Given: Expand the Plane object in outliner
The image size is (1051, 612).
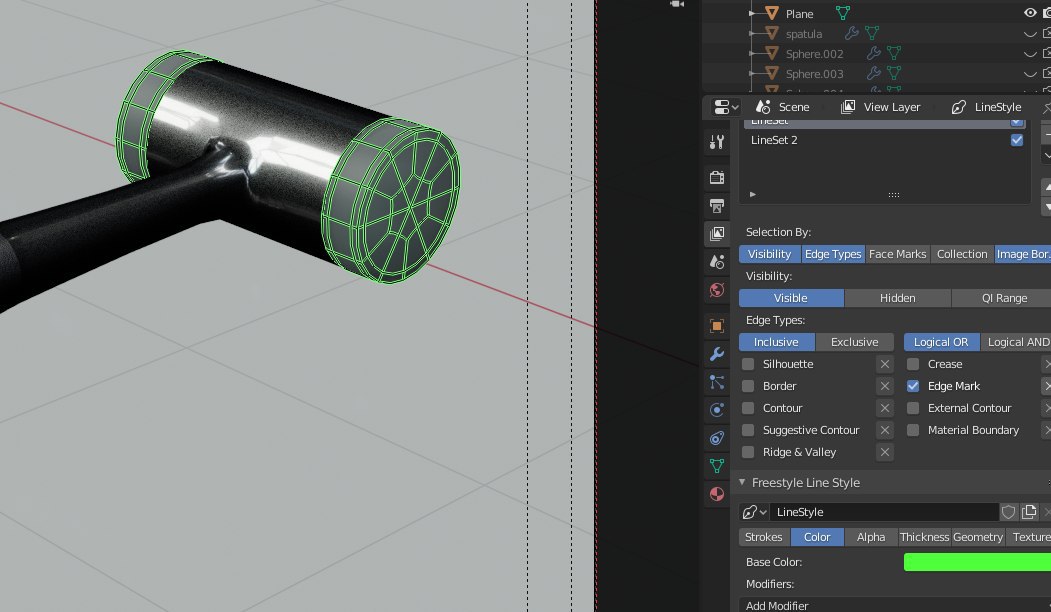Looking at the screenshot, I should pos(753,13).
